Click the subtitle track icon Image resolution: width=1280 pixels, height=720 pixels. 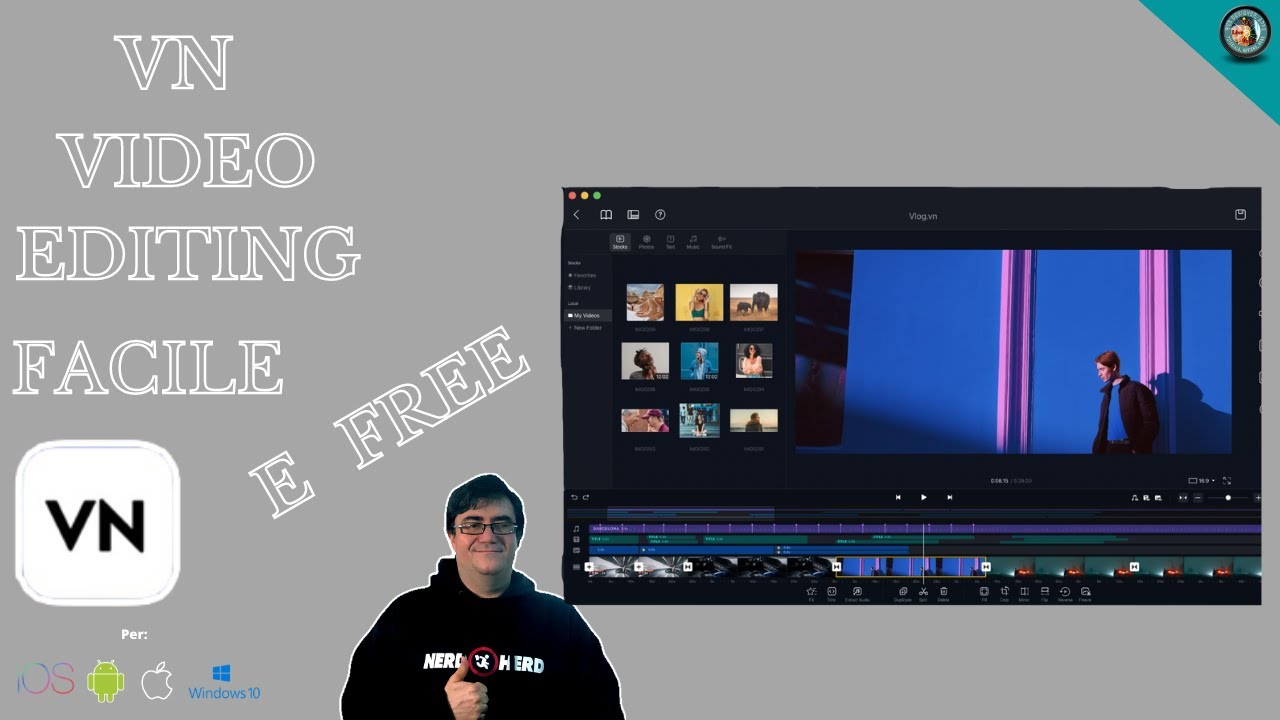[576, 550]
